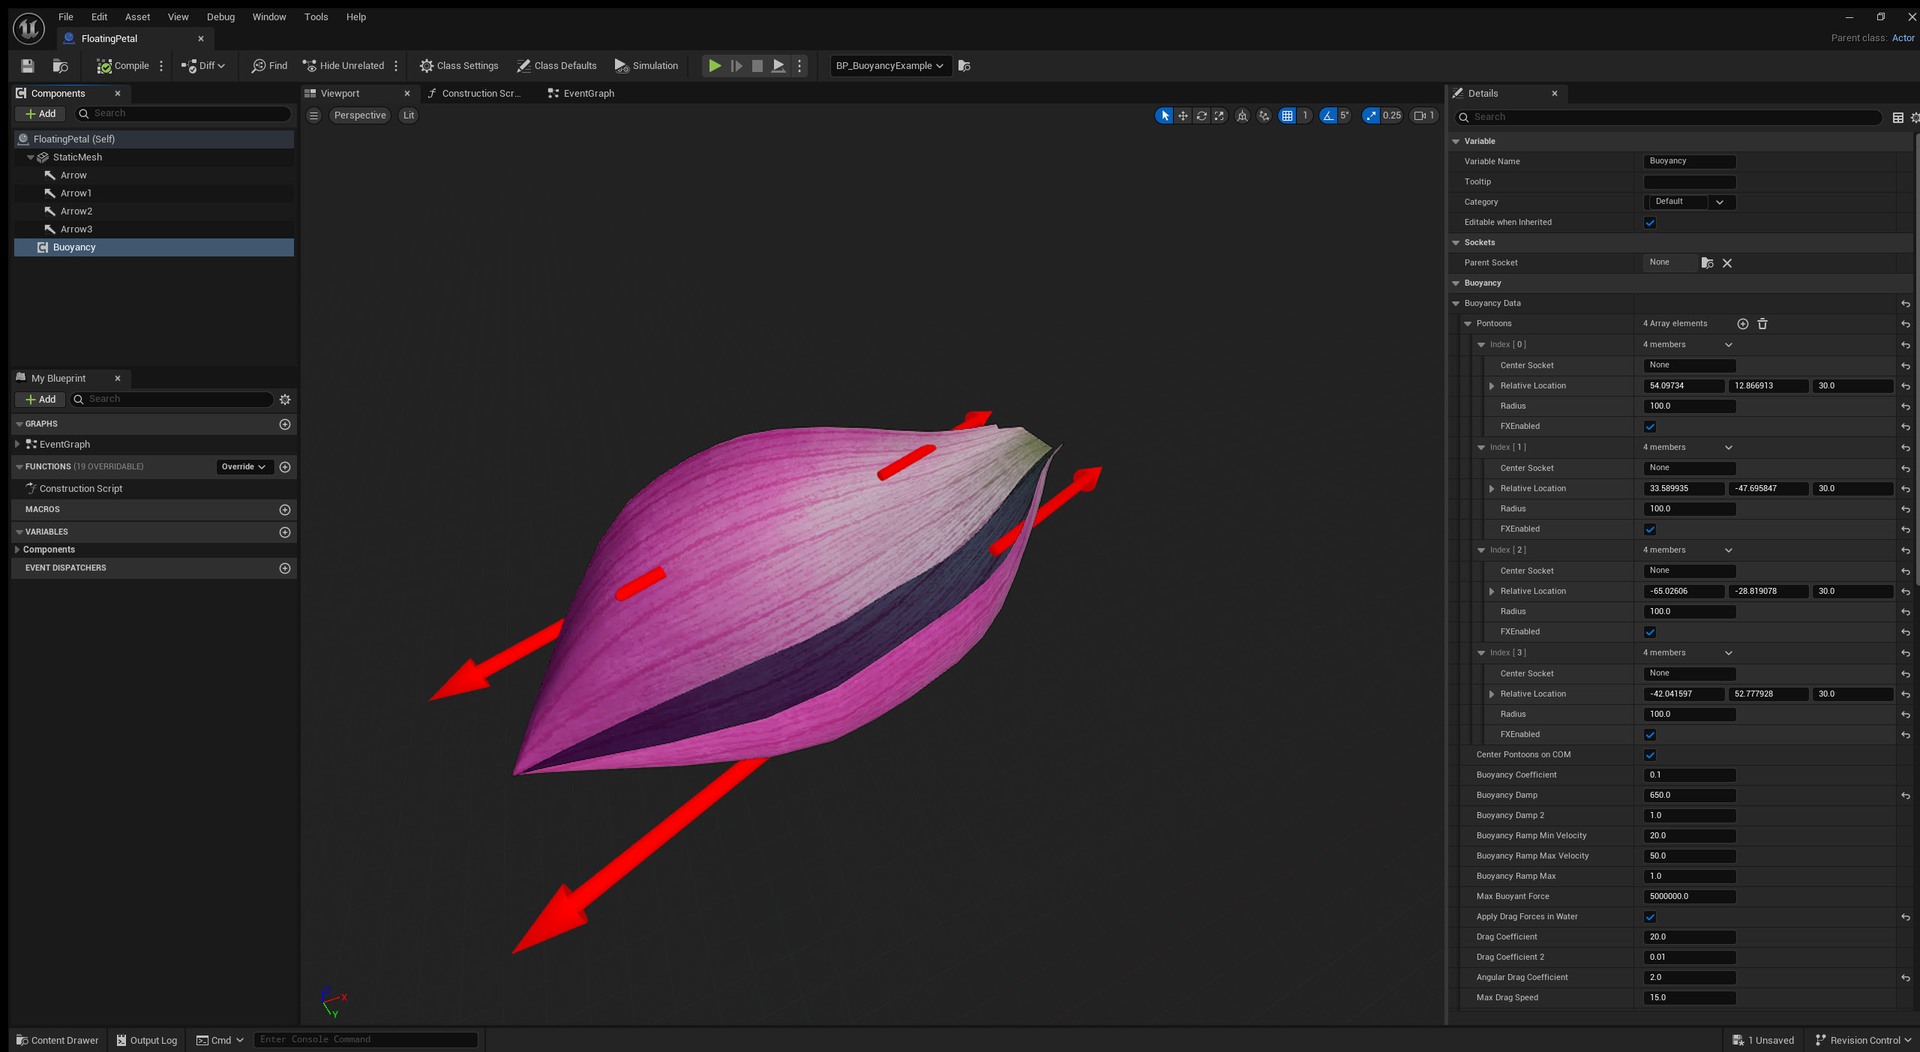Screen dimensions: 1920x1052
Task: Expand Relative Location of Index [2]
Action: pos(1492,592)
